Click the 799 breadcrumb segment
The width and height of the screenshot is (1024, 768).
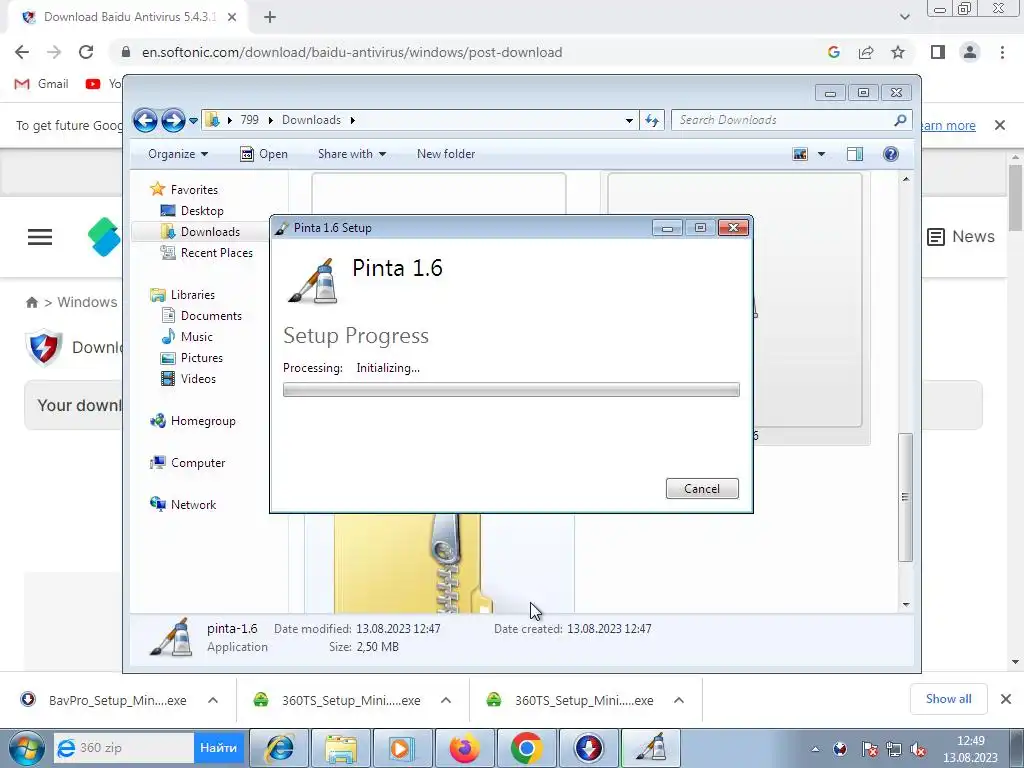(249, 120)
